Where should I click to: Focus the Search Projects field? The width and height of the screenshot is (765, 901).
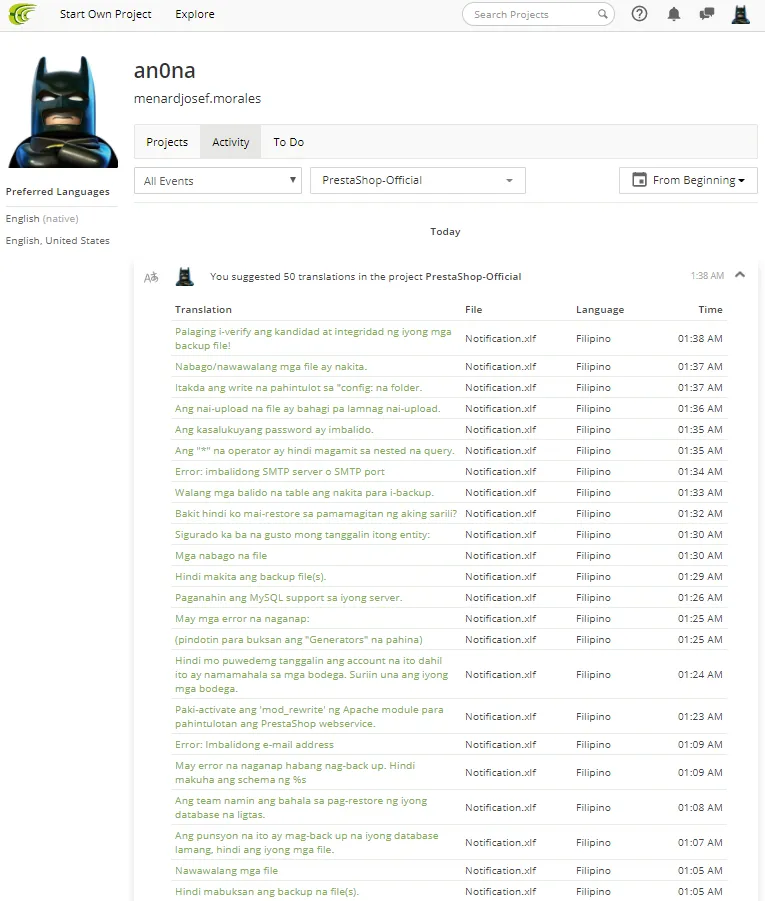click(x=539, y=14)
